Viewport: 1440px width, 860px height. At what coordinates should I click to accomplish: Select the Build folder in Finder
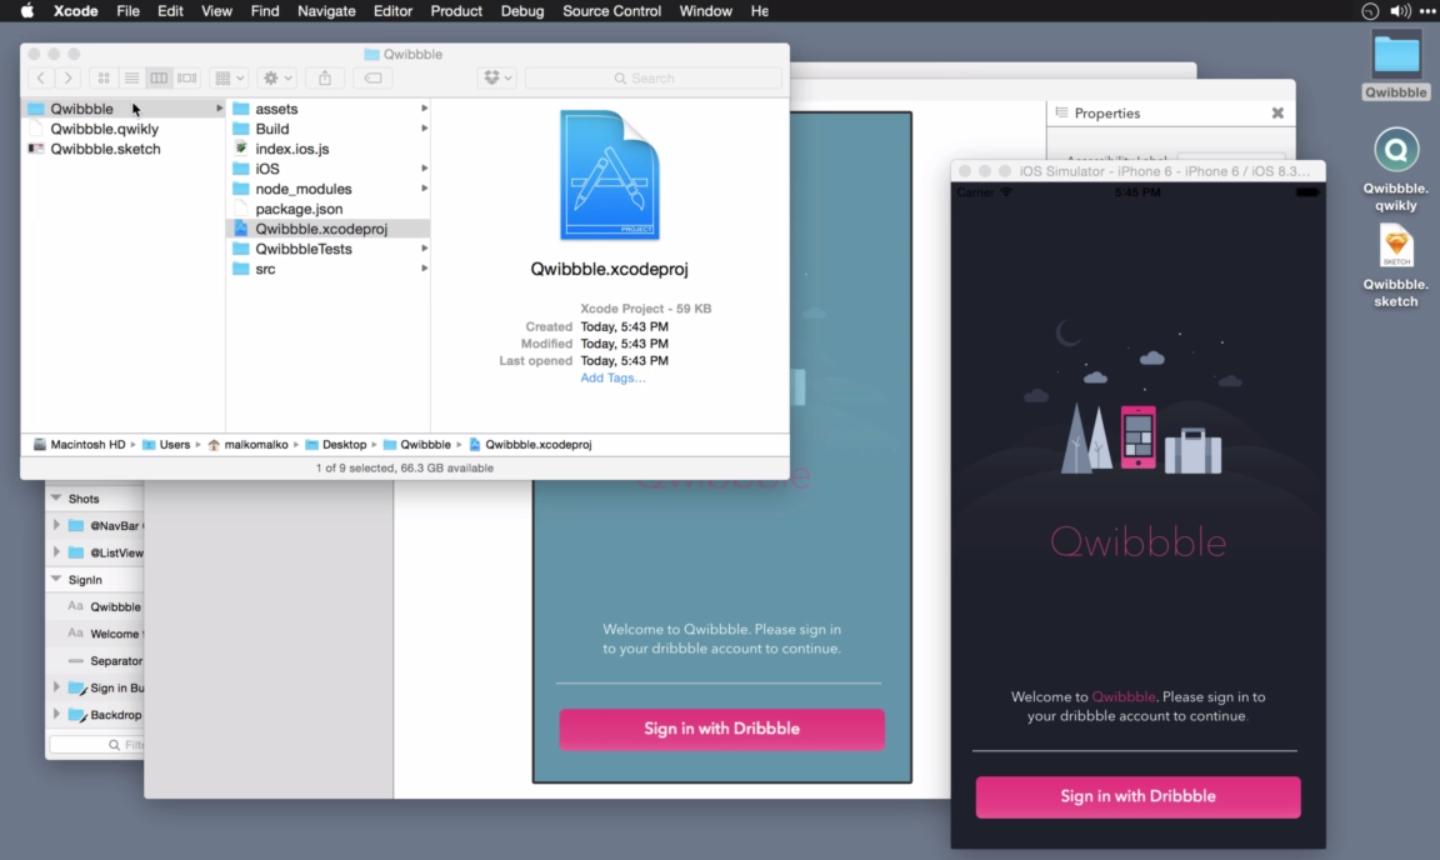coord(328,129)
